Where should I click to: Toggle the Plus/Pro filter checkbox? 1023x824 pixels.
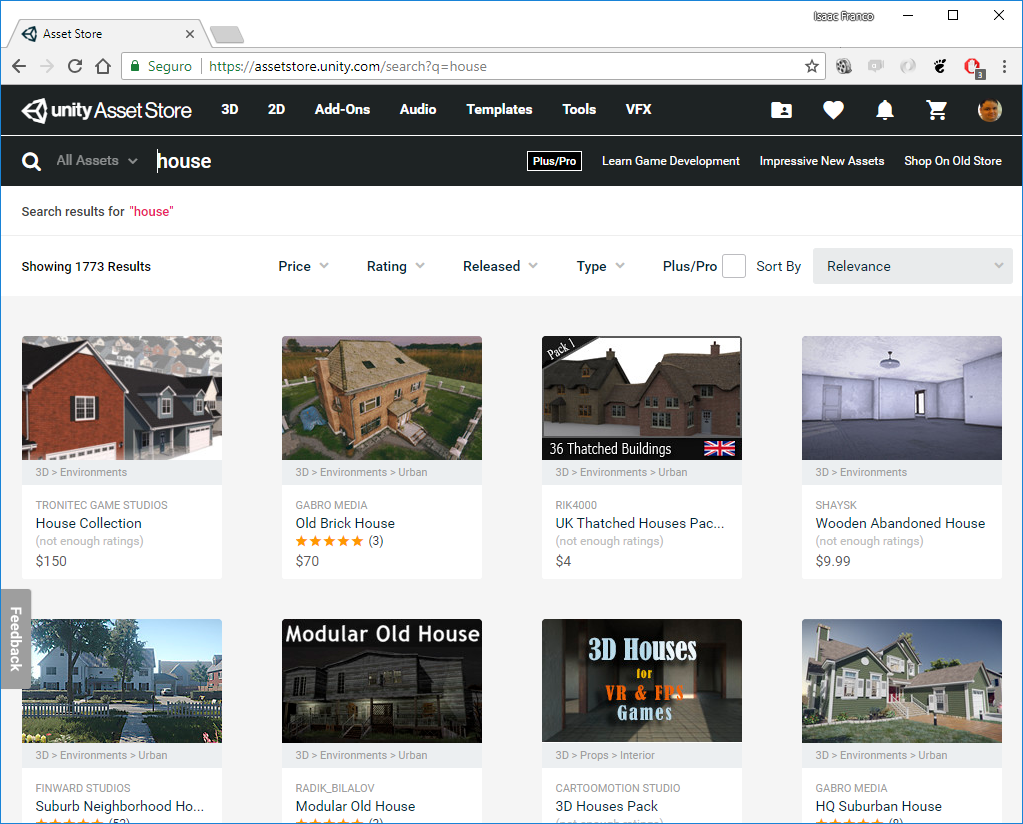tap(733, 266)
